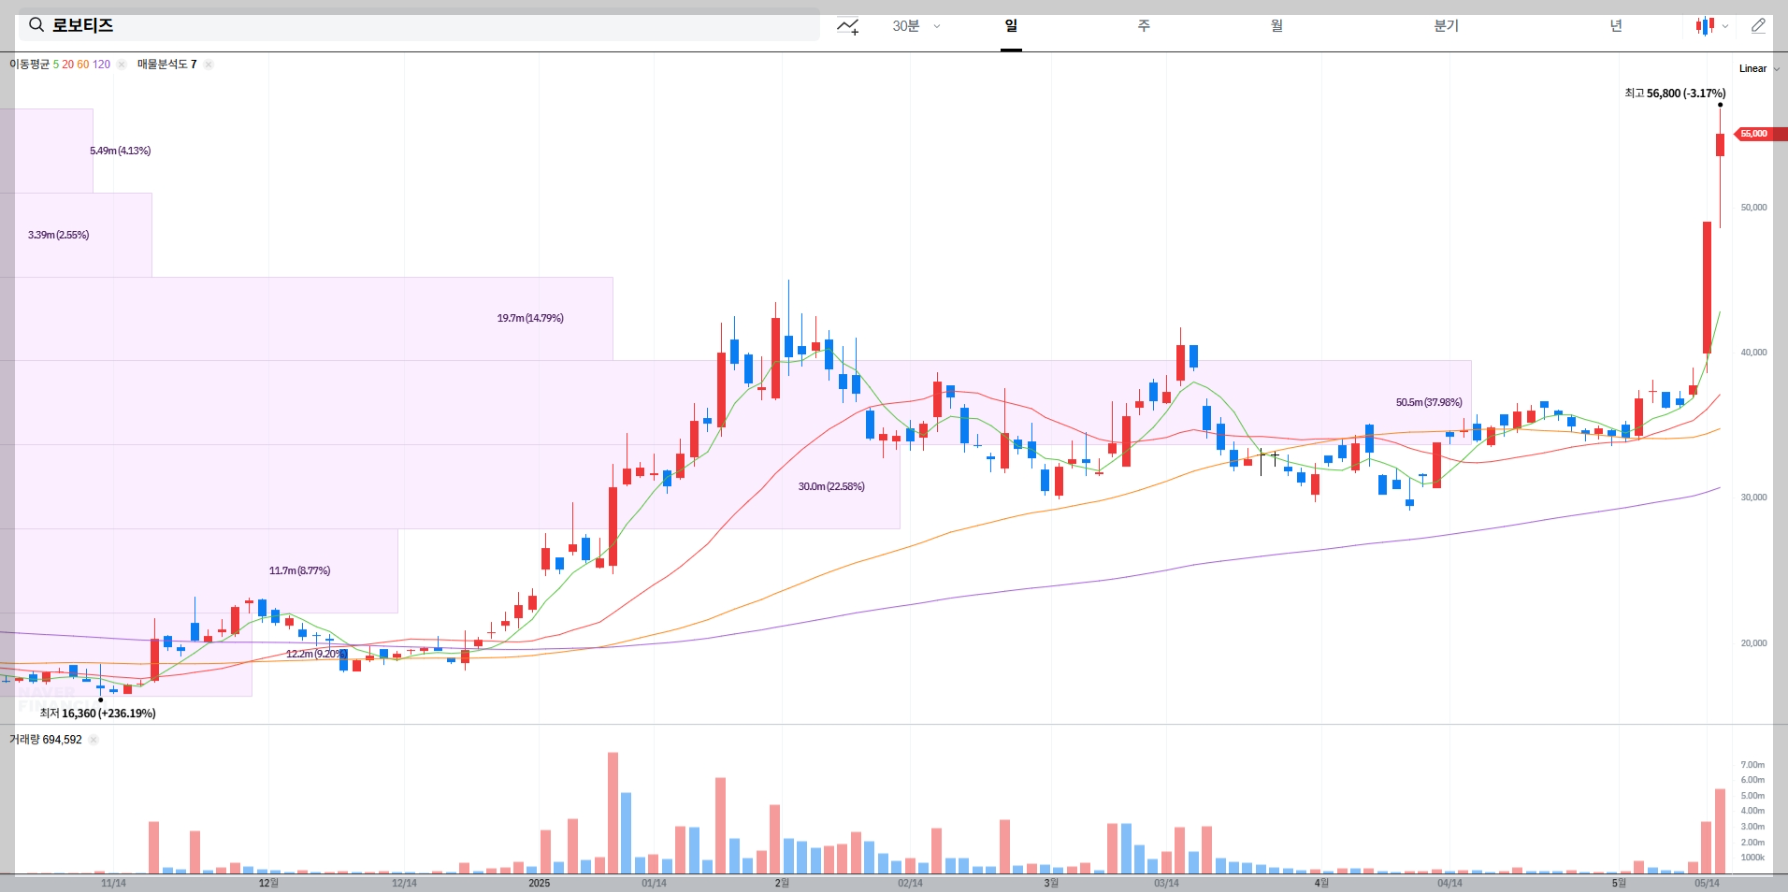
Task: Click the 12.2m (9.20%) volume profile label
Action: (316, 654)
